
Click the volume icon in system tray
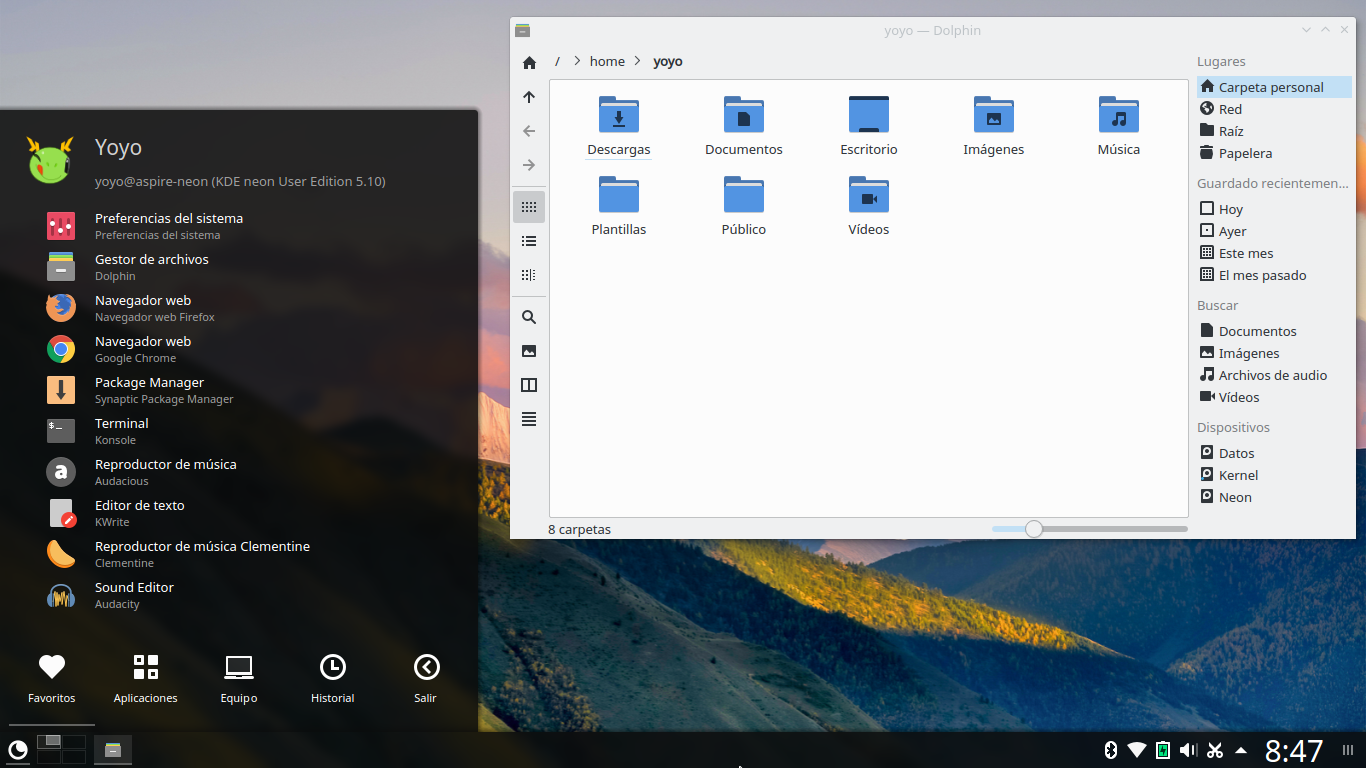click(1188, 750)
